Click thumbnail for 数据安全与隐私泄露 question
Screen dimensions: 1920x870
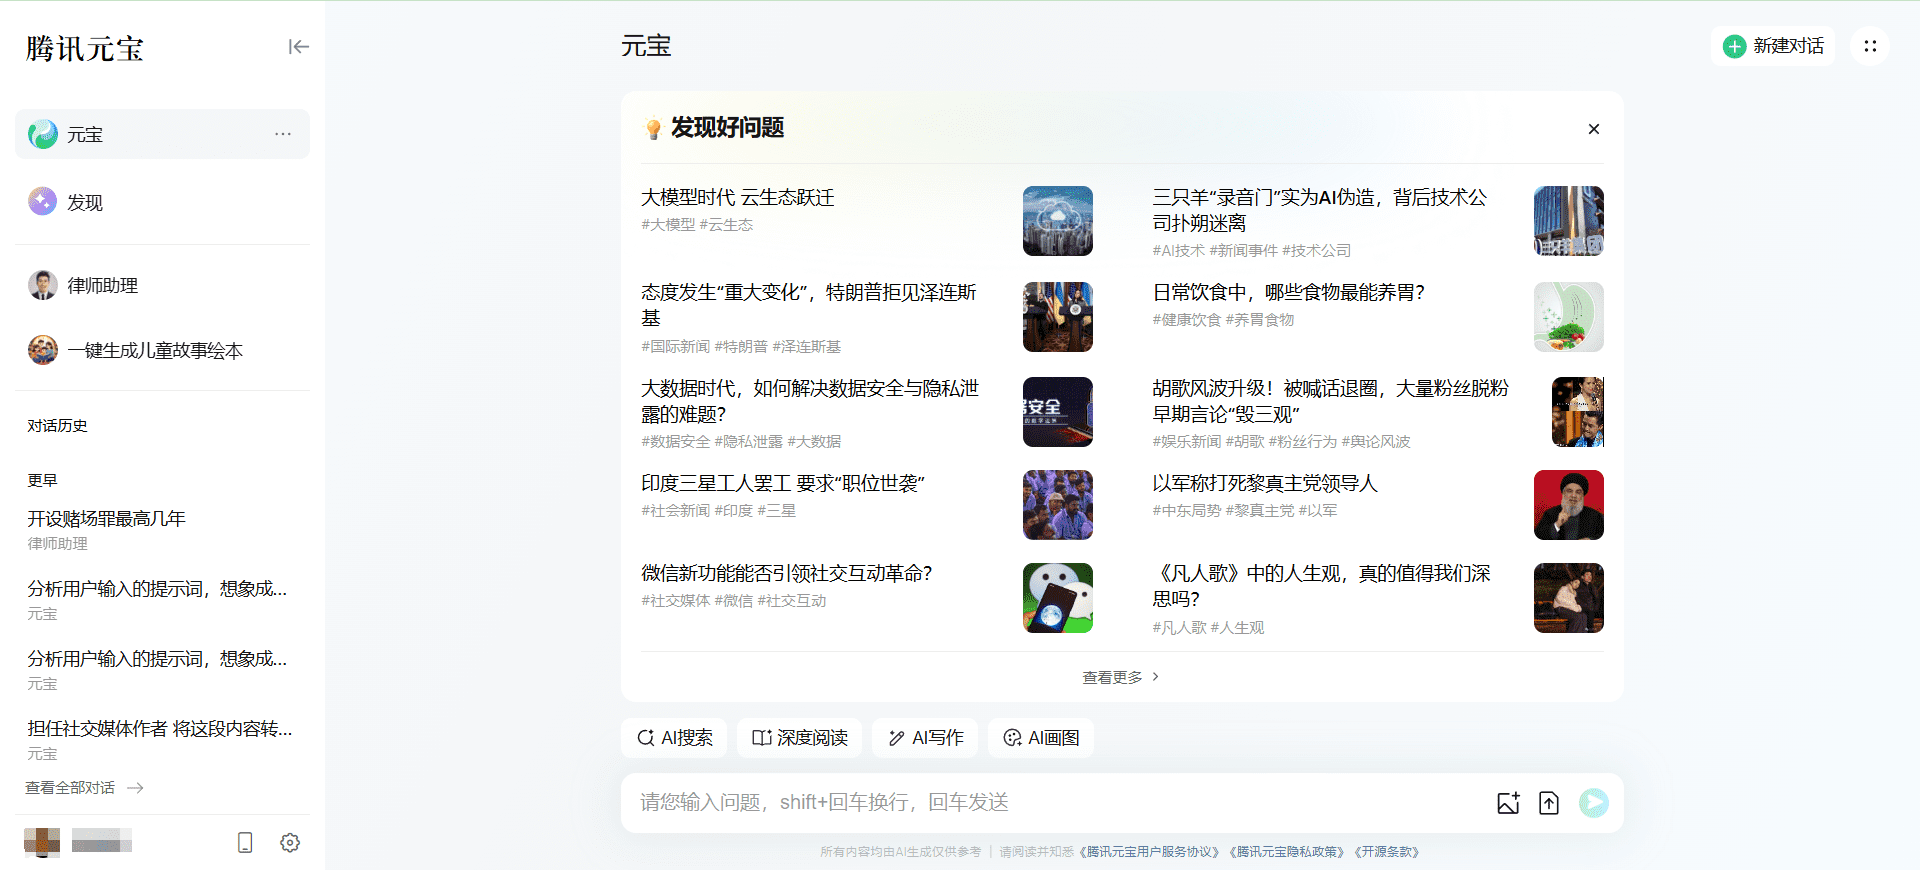pyautogui.click(x=1058, y=412)
